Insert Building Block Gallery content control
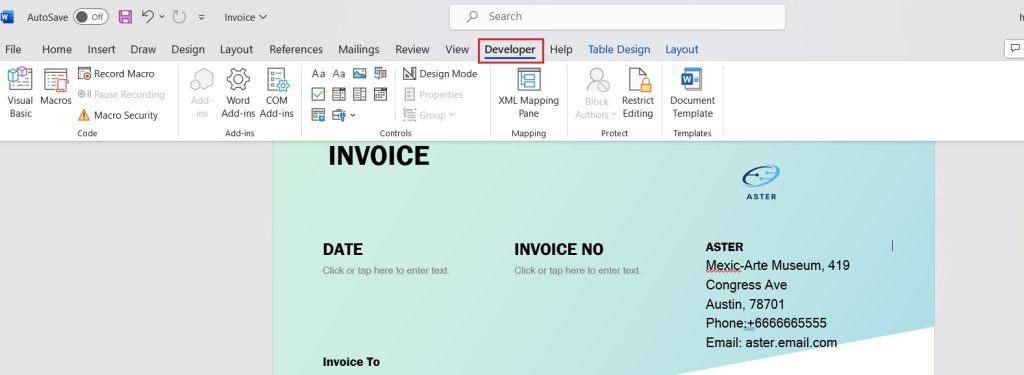Screen dimensions: 1024x375 [x=380, y=74]
